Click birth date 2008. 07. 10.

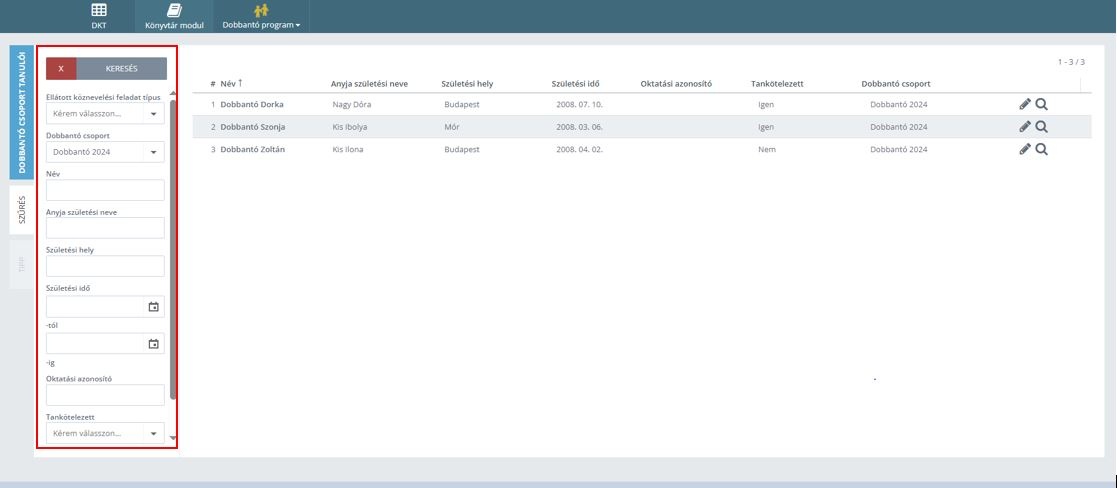coord(581,105)
